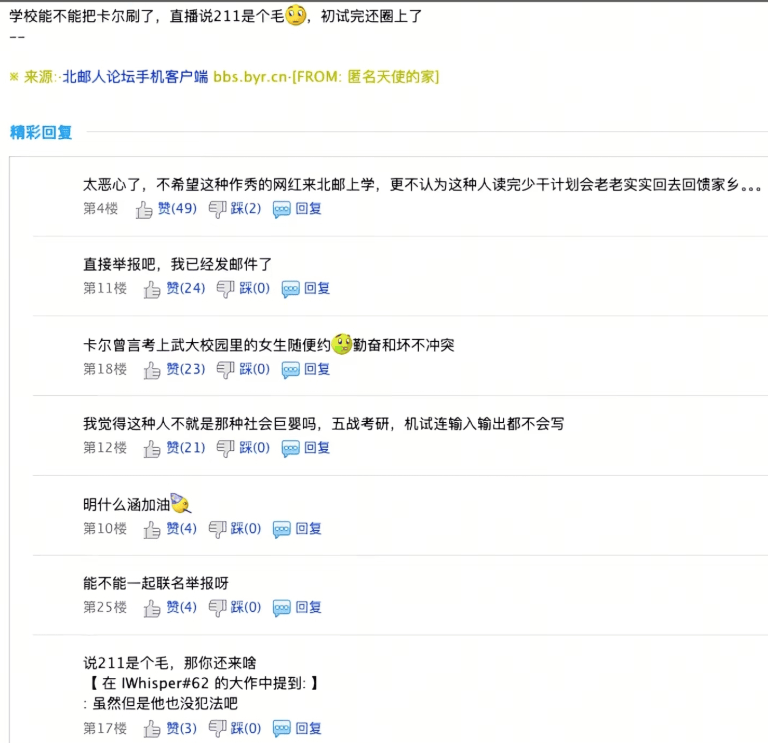
Task: Click thumbs-up icon on 25th floor reply
Action: point(152,608)
